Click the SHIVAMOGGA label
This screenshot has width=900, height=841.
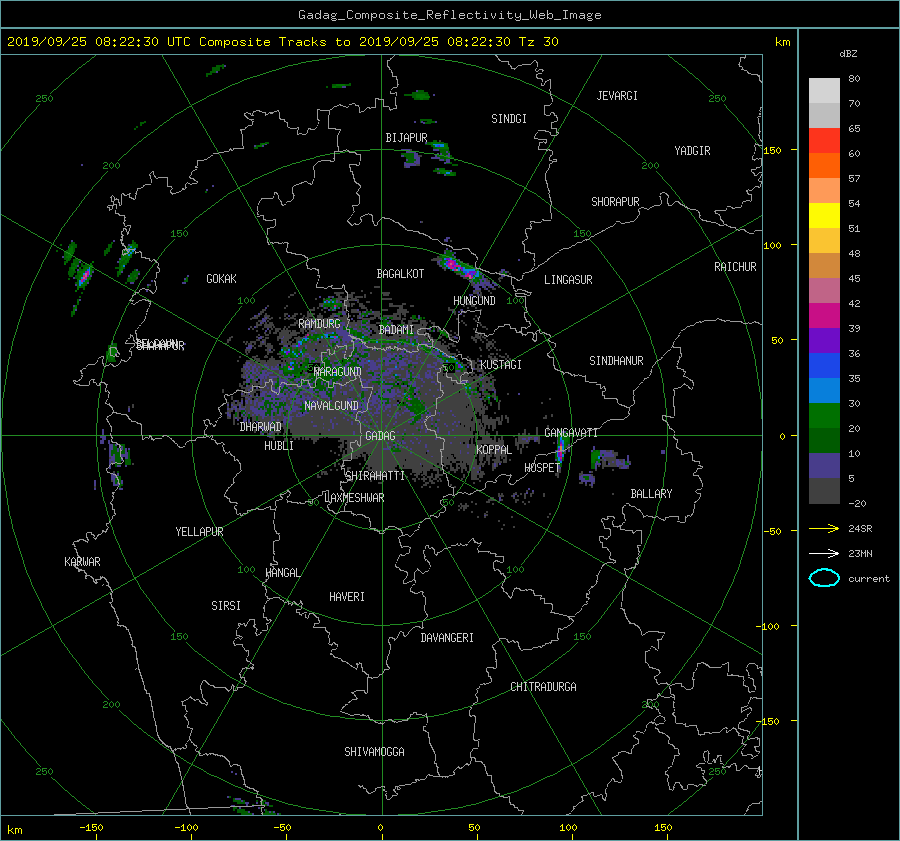point(374,752)
